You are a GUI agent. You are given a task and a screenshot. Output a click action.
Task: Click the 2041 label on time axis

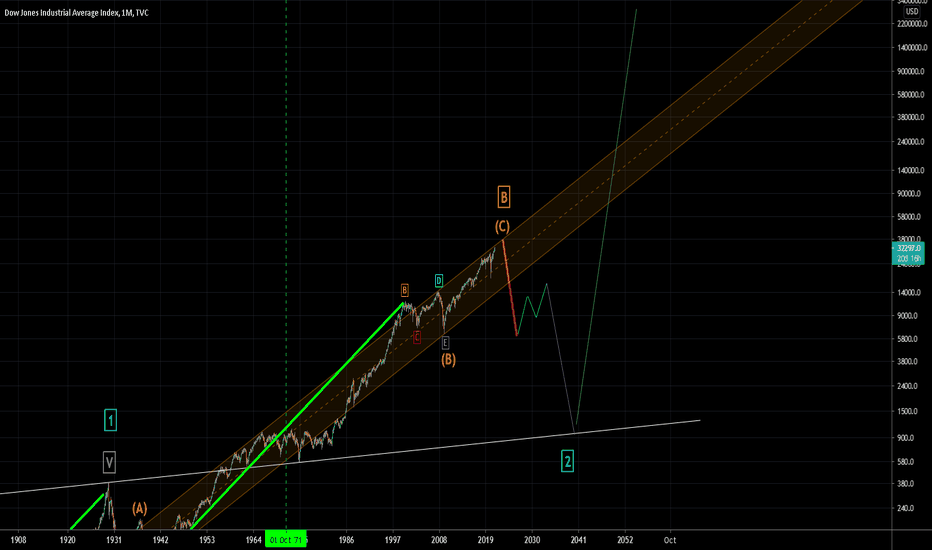tap(578, 540)
